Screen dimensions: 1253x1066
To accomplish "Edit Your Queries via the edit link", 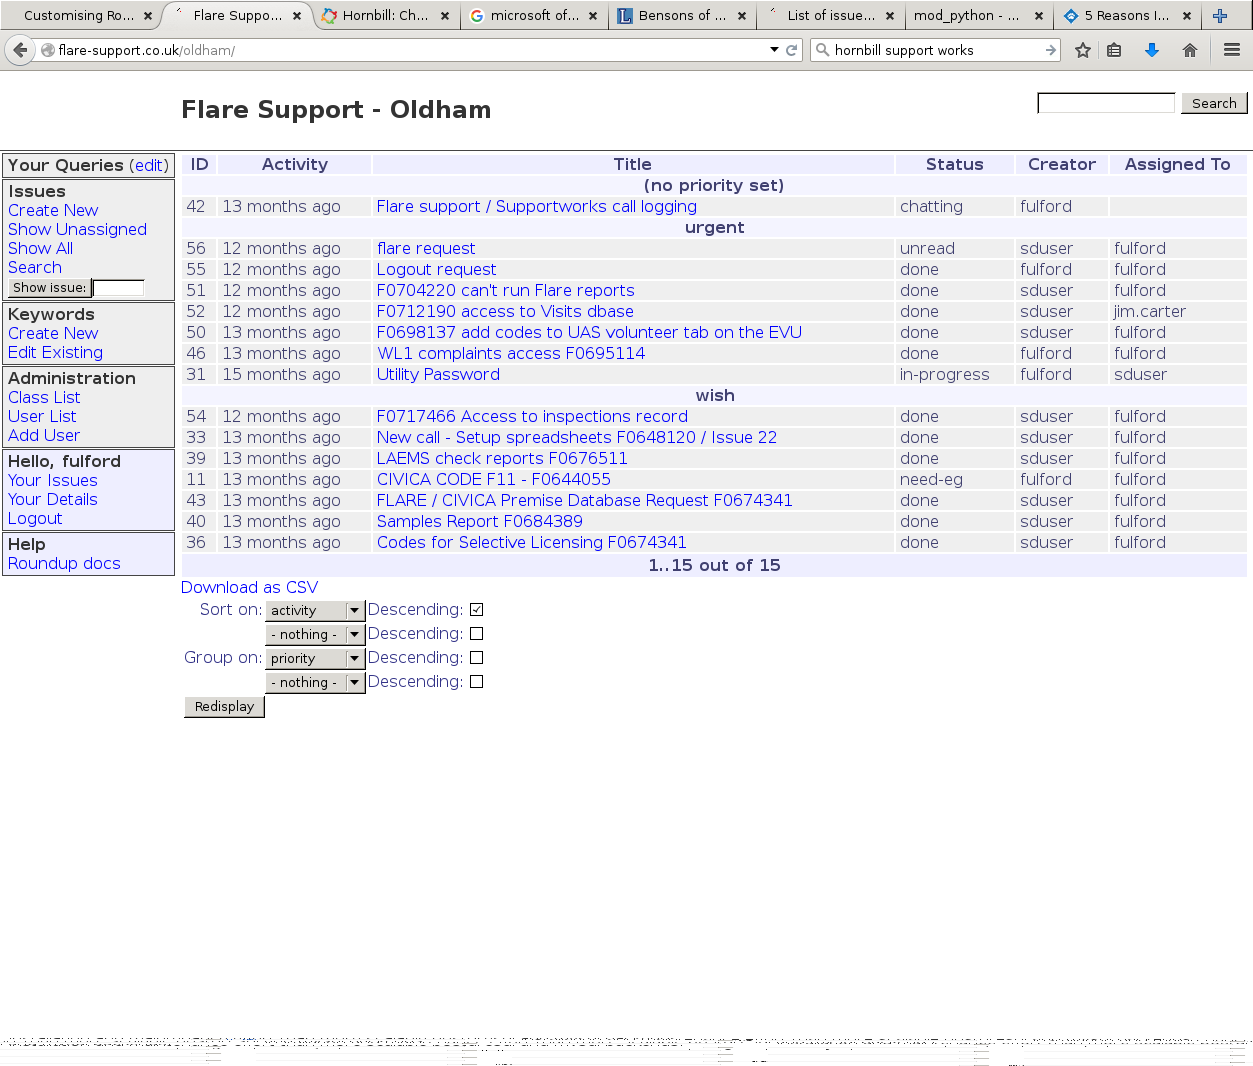I will [149, 165].
